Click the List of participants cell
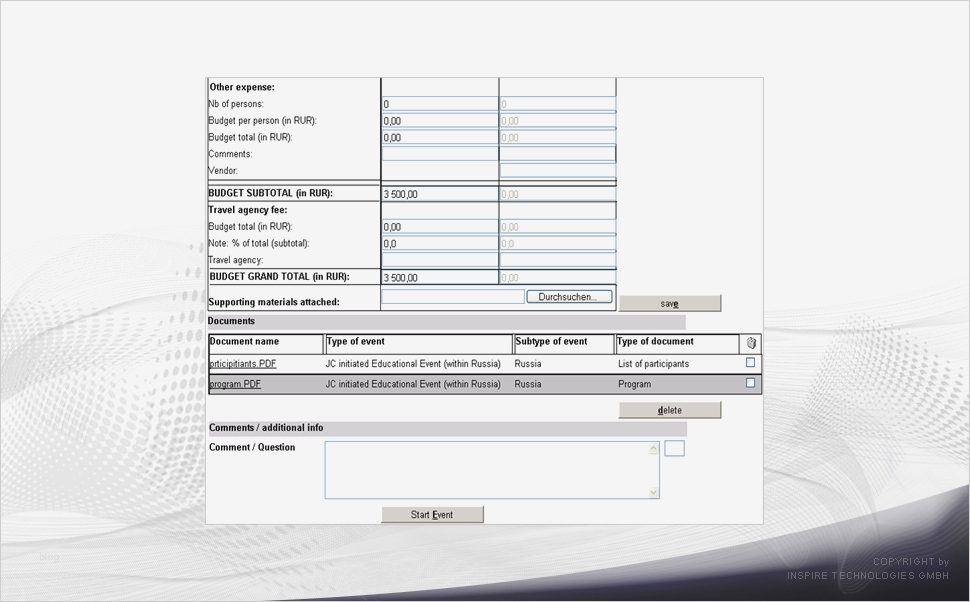This screenshot has width=970, height=602. click(653, 364)
